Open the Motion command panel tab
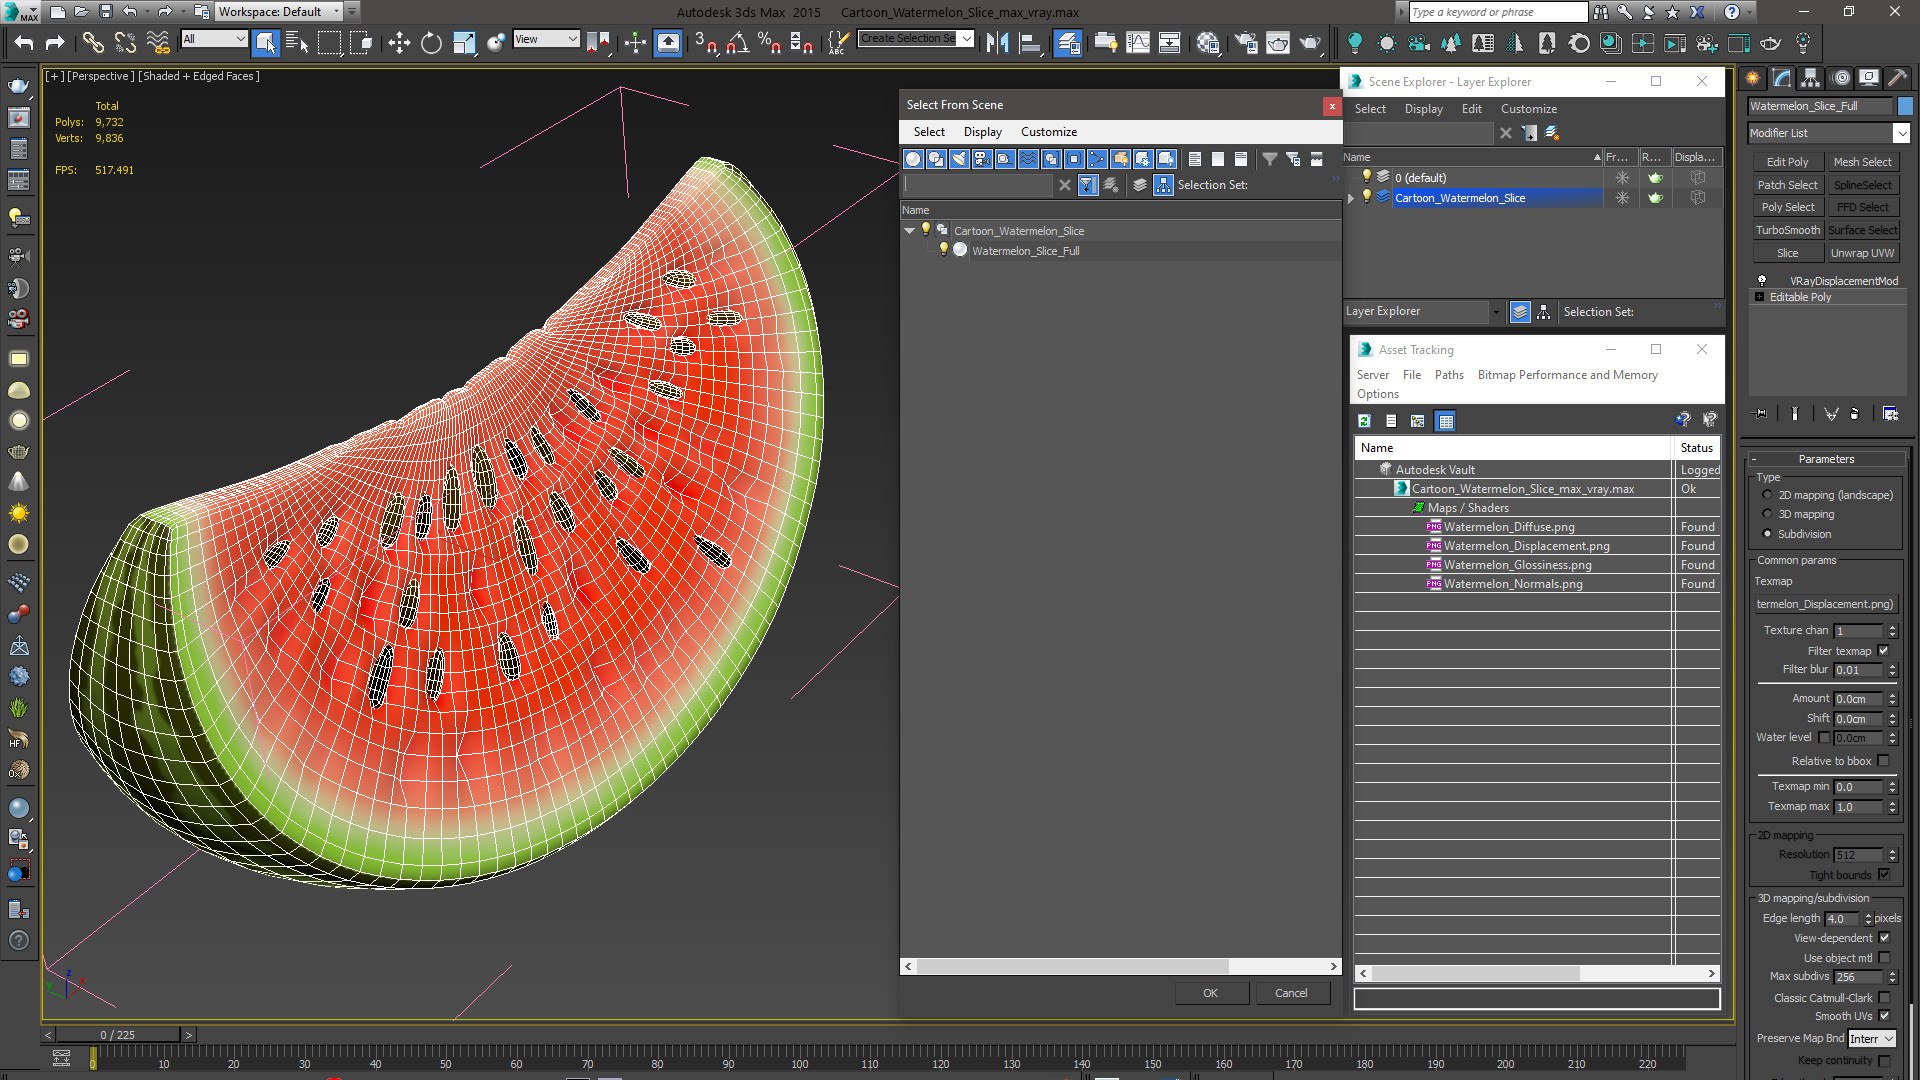The width and height of the screenshot is (1920, 1080). point(1841,78)
